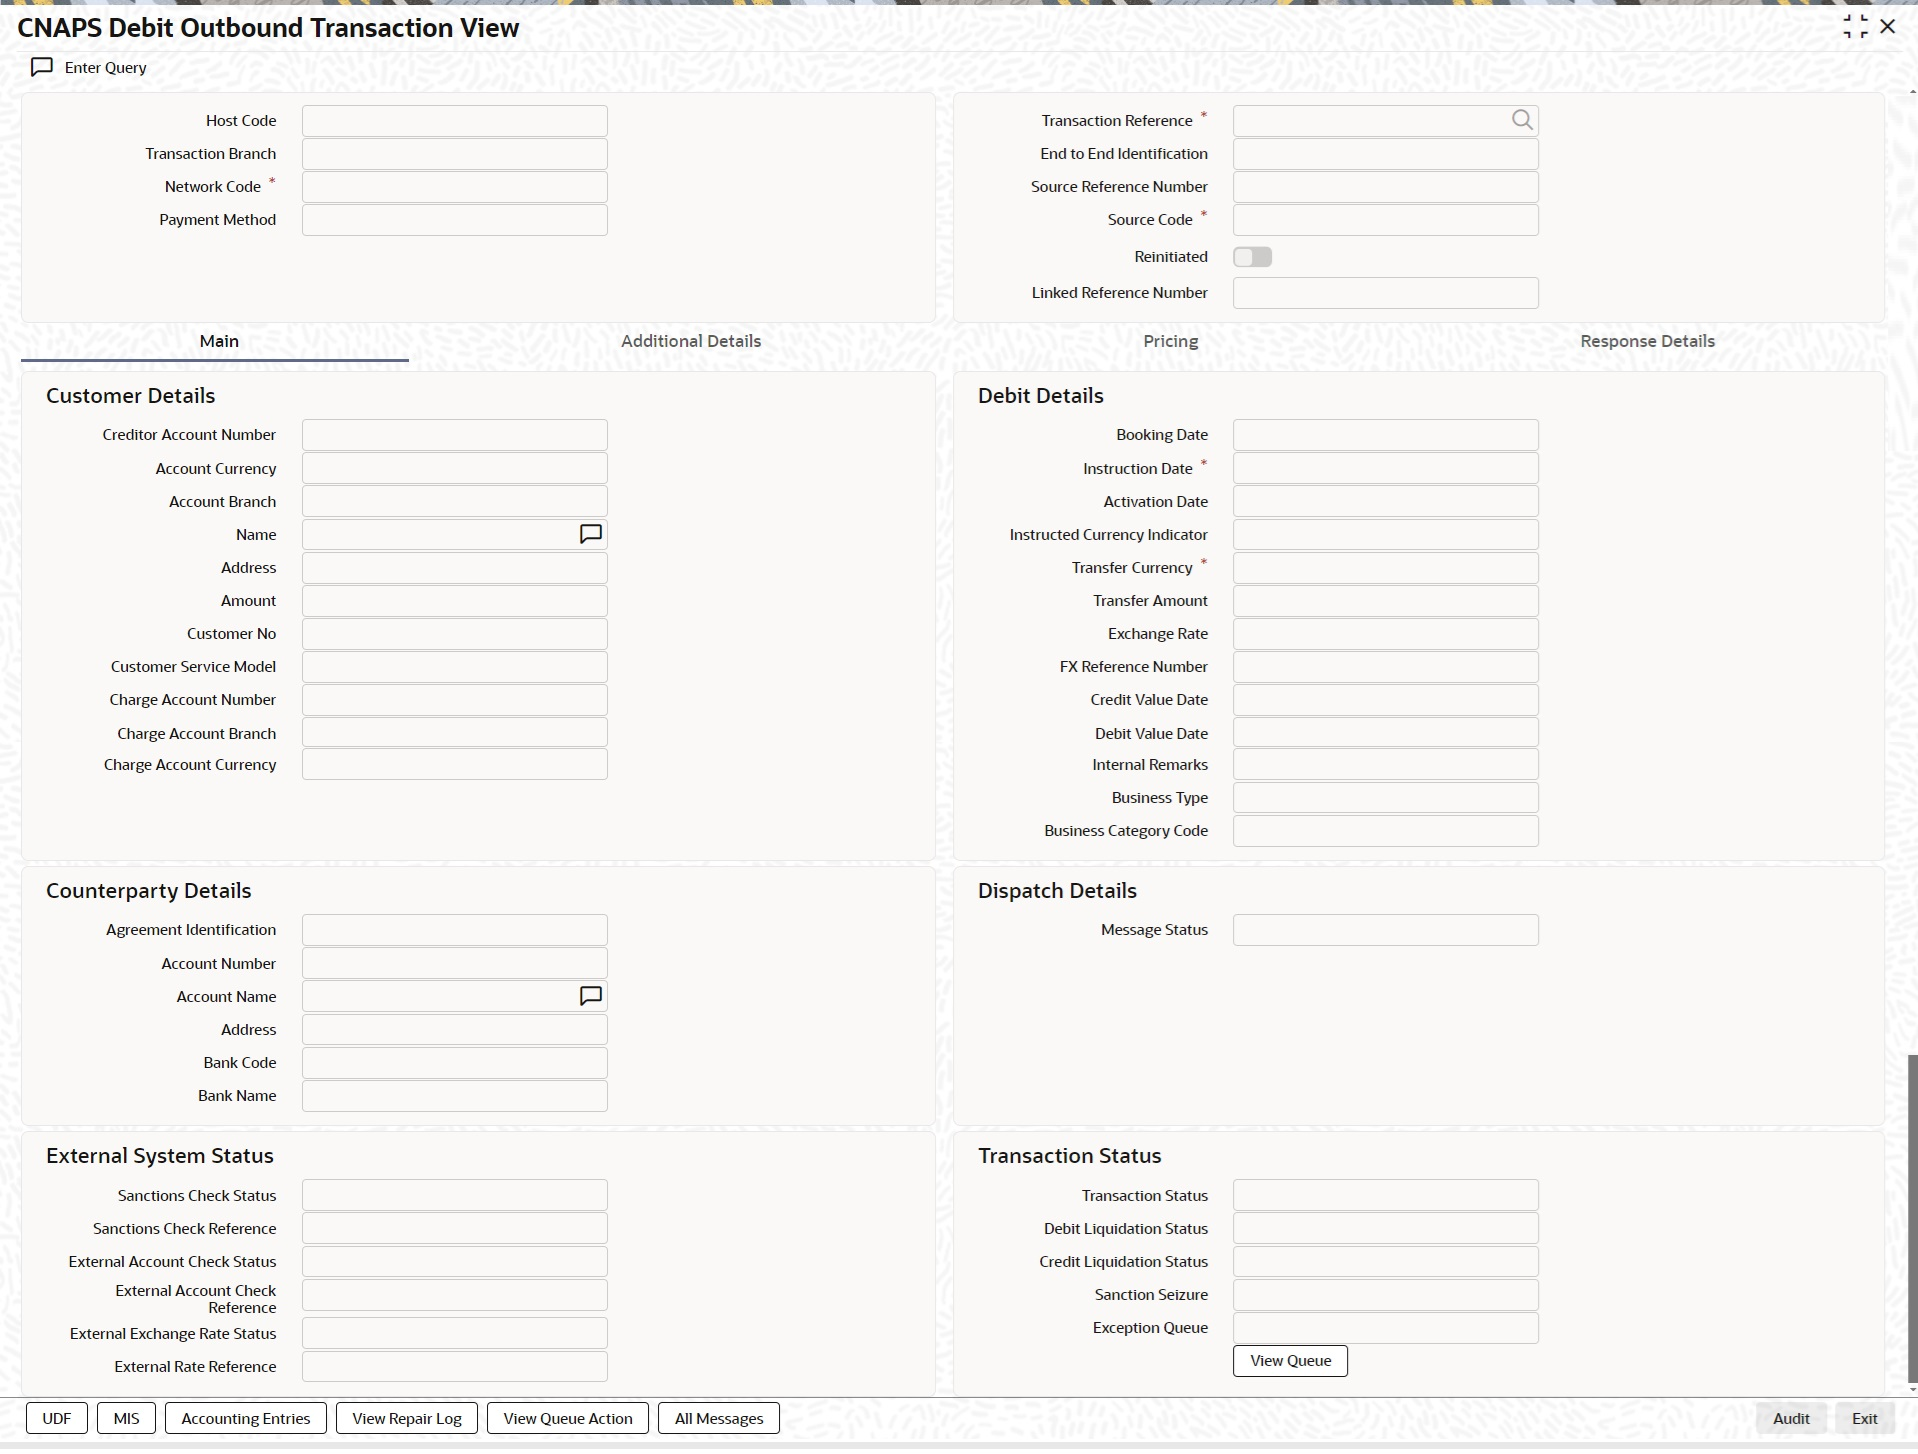
Task: Select the Source Code input
Action: (1386, 220)
